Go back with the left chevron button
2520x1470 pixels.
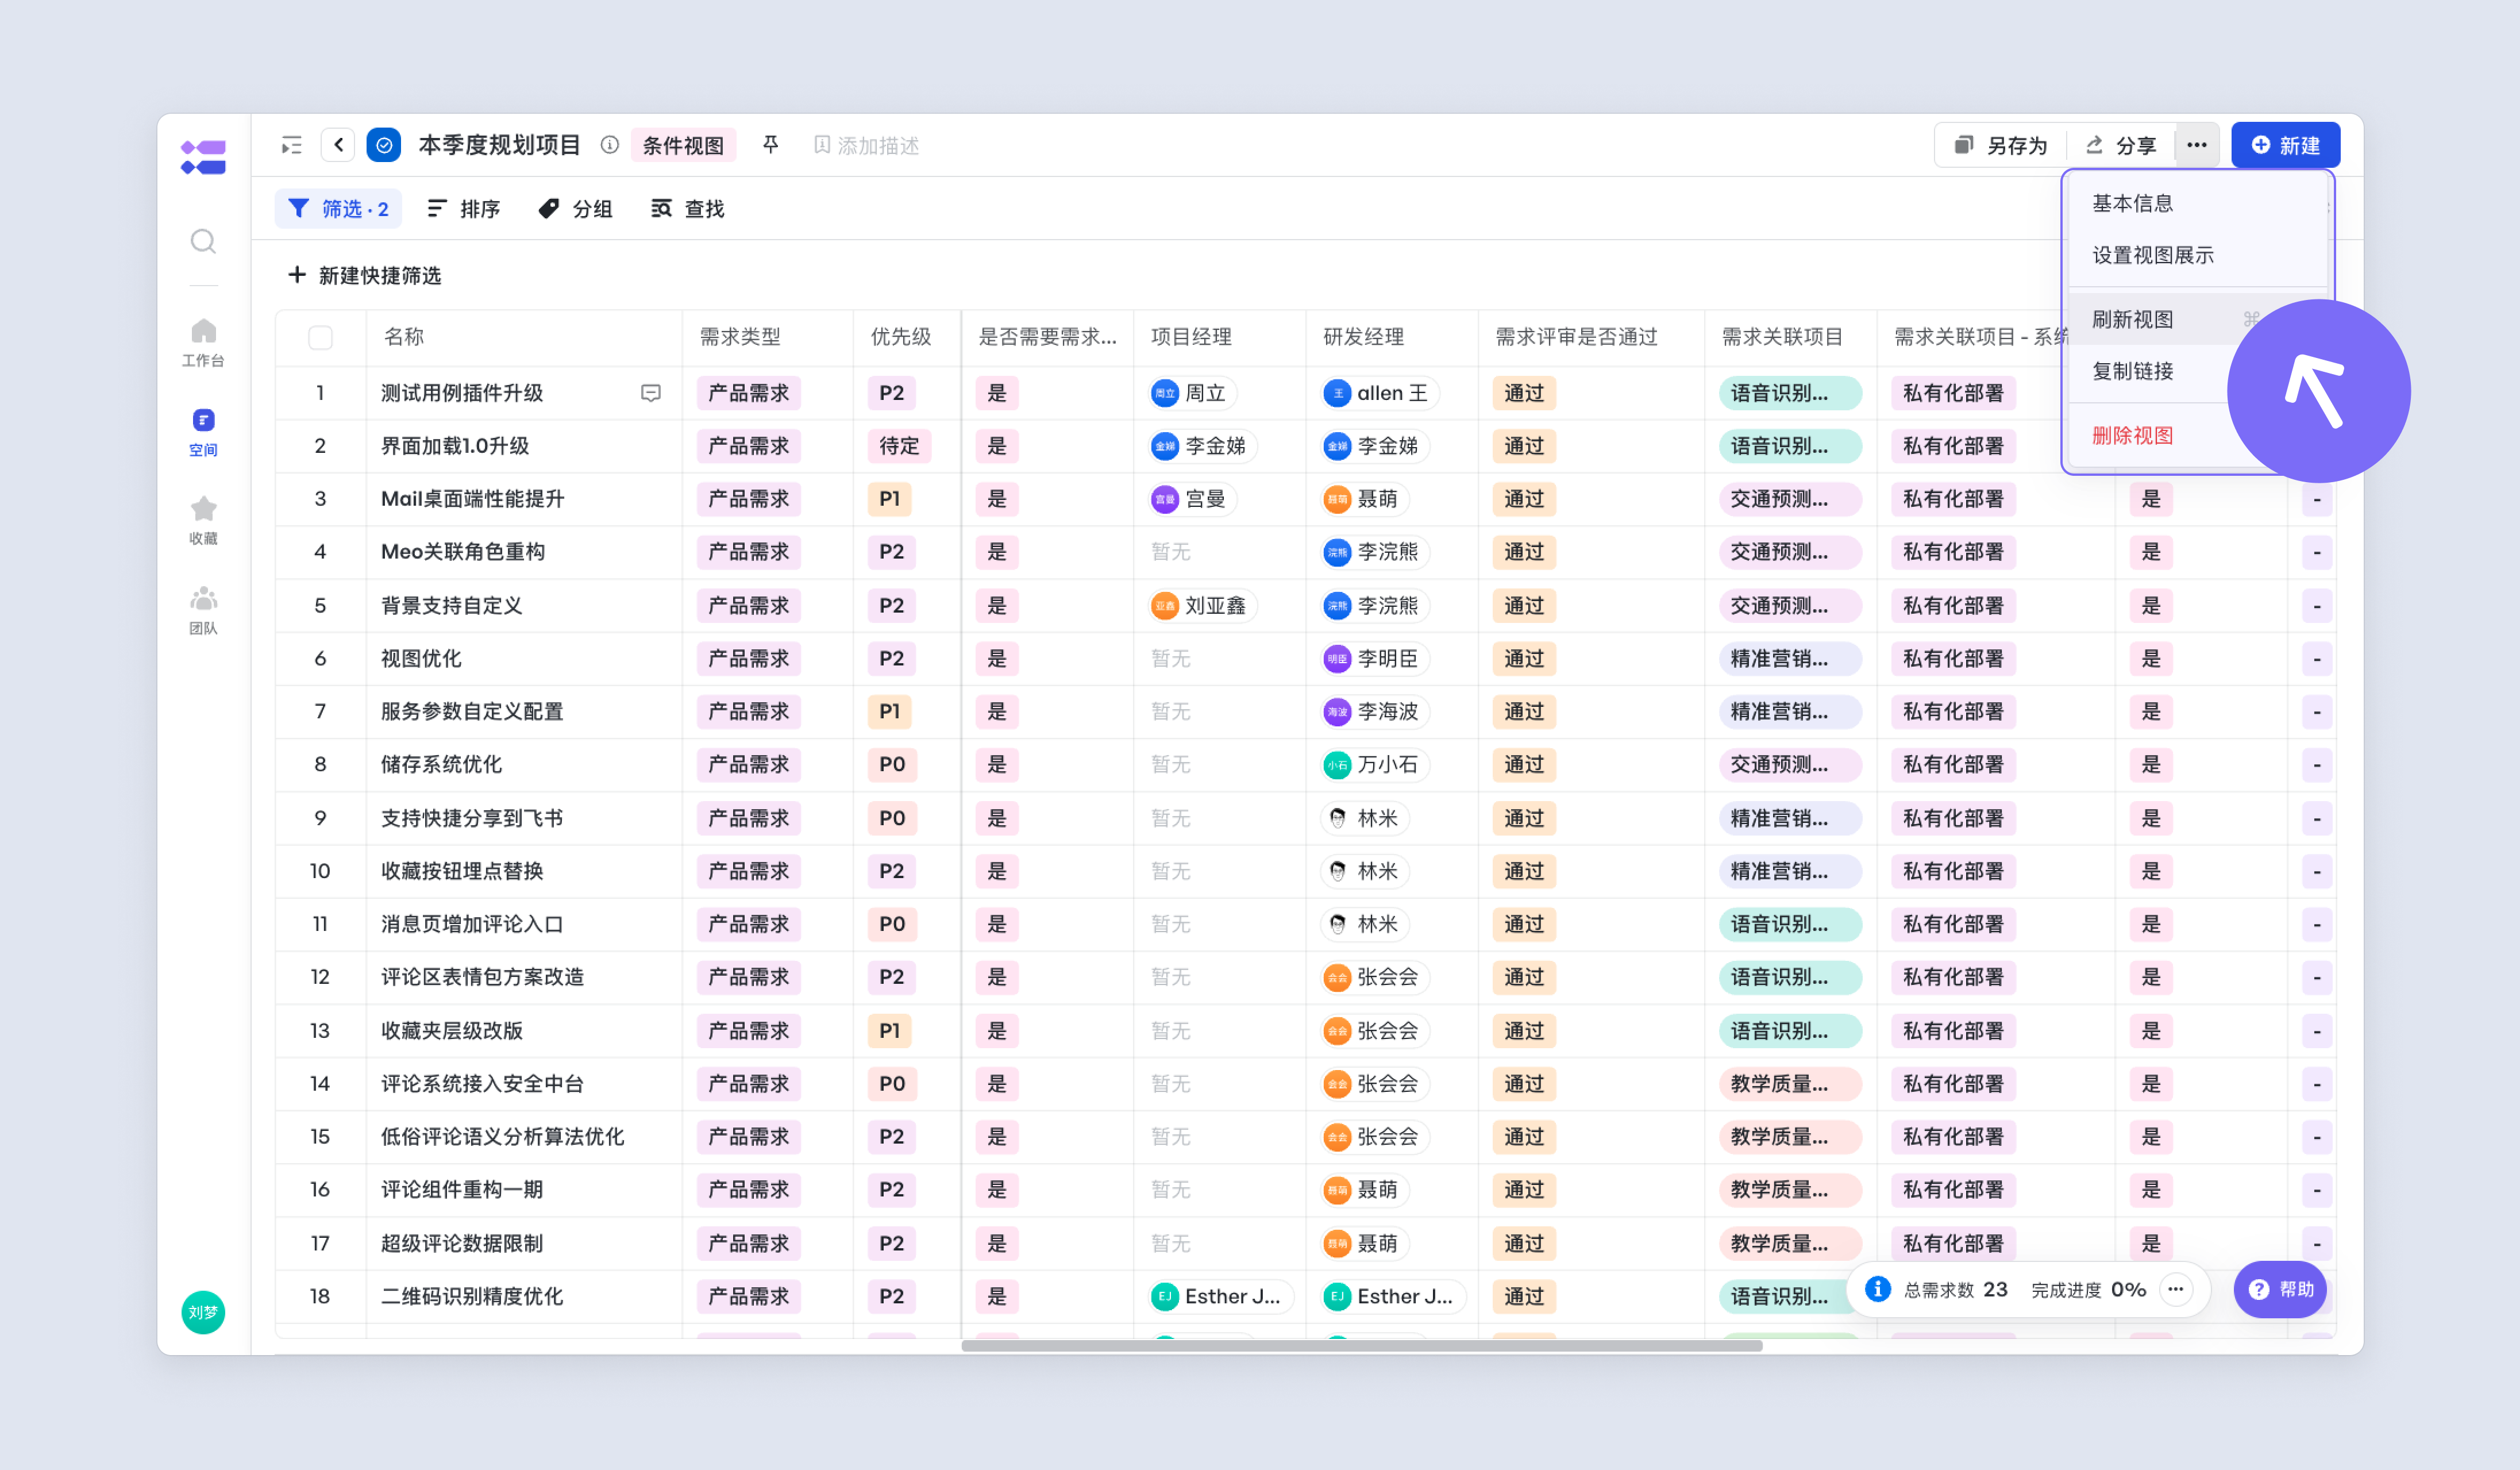[x=338, y=145]
